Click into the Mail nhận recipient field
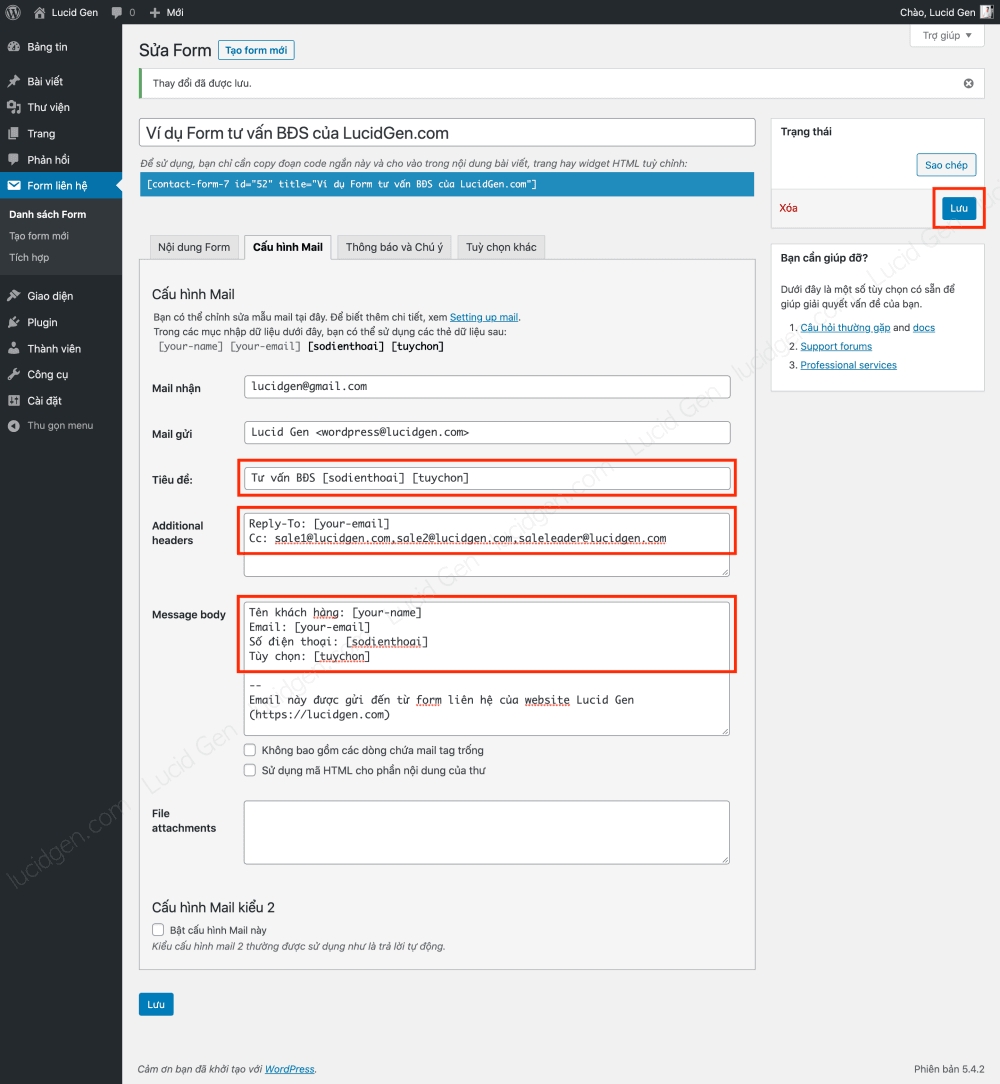 point(486,386)
